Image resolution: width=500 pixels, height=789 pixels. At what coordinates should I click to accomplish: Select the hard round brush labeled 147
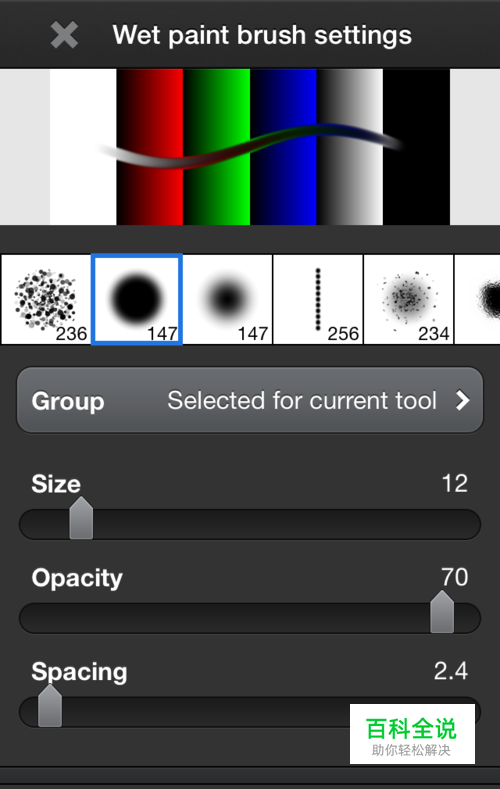pyautogui.click(x=137, y=299)
